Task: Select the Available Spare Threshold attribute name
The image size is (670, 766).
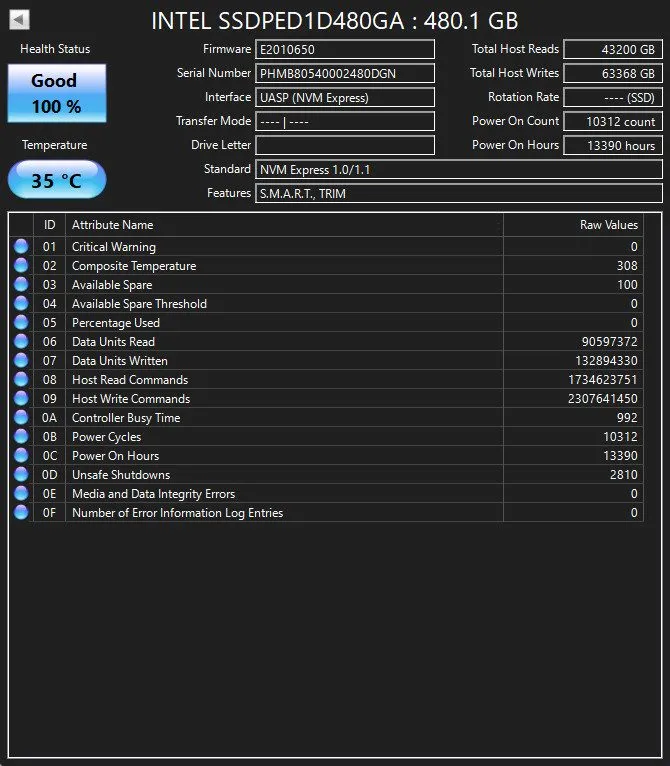Action: [x=139, y=304]
